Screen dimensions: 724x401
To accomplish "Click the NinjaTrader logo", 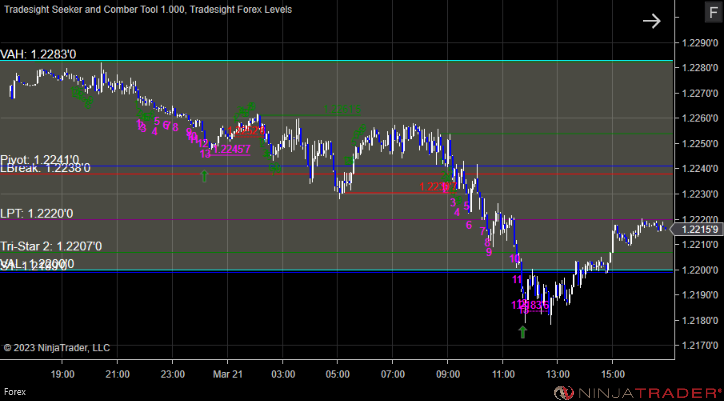I will coord(638,393).
